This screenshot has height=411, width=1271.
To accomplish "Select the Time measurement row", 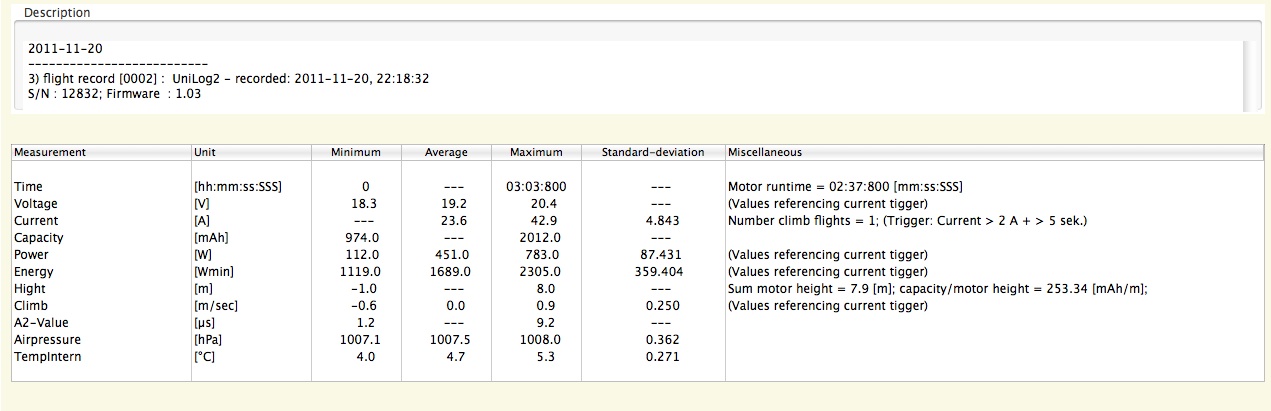I will click(x=29, y=187).
